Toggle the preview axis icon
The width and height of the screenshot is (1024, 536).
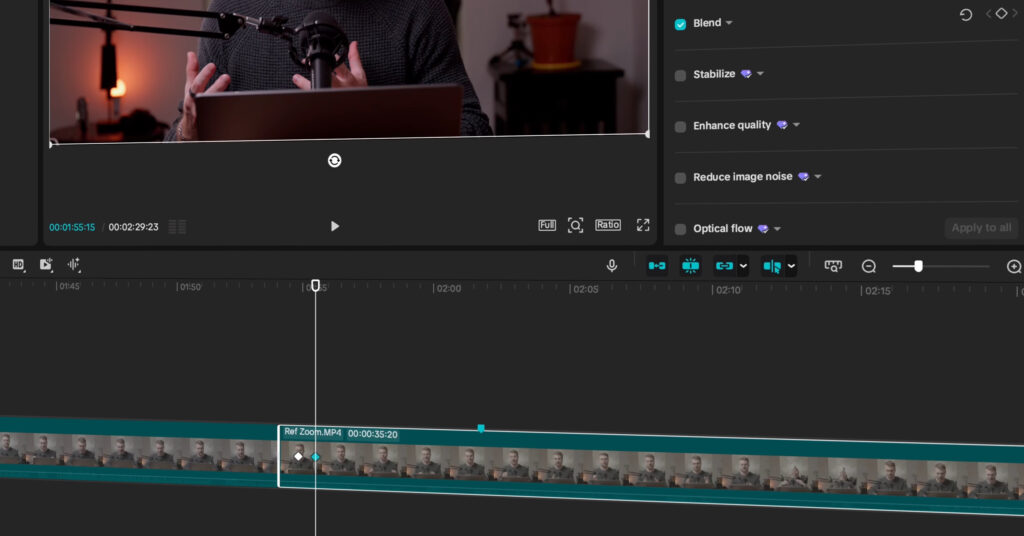coord(772,266)
